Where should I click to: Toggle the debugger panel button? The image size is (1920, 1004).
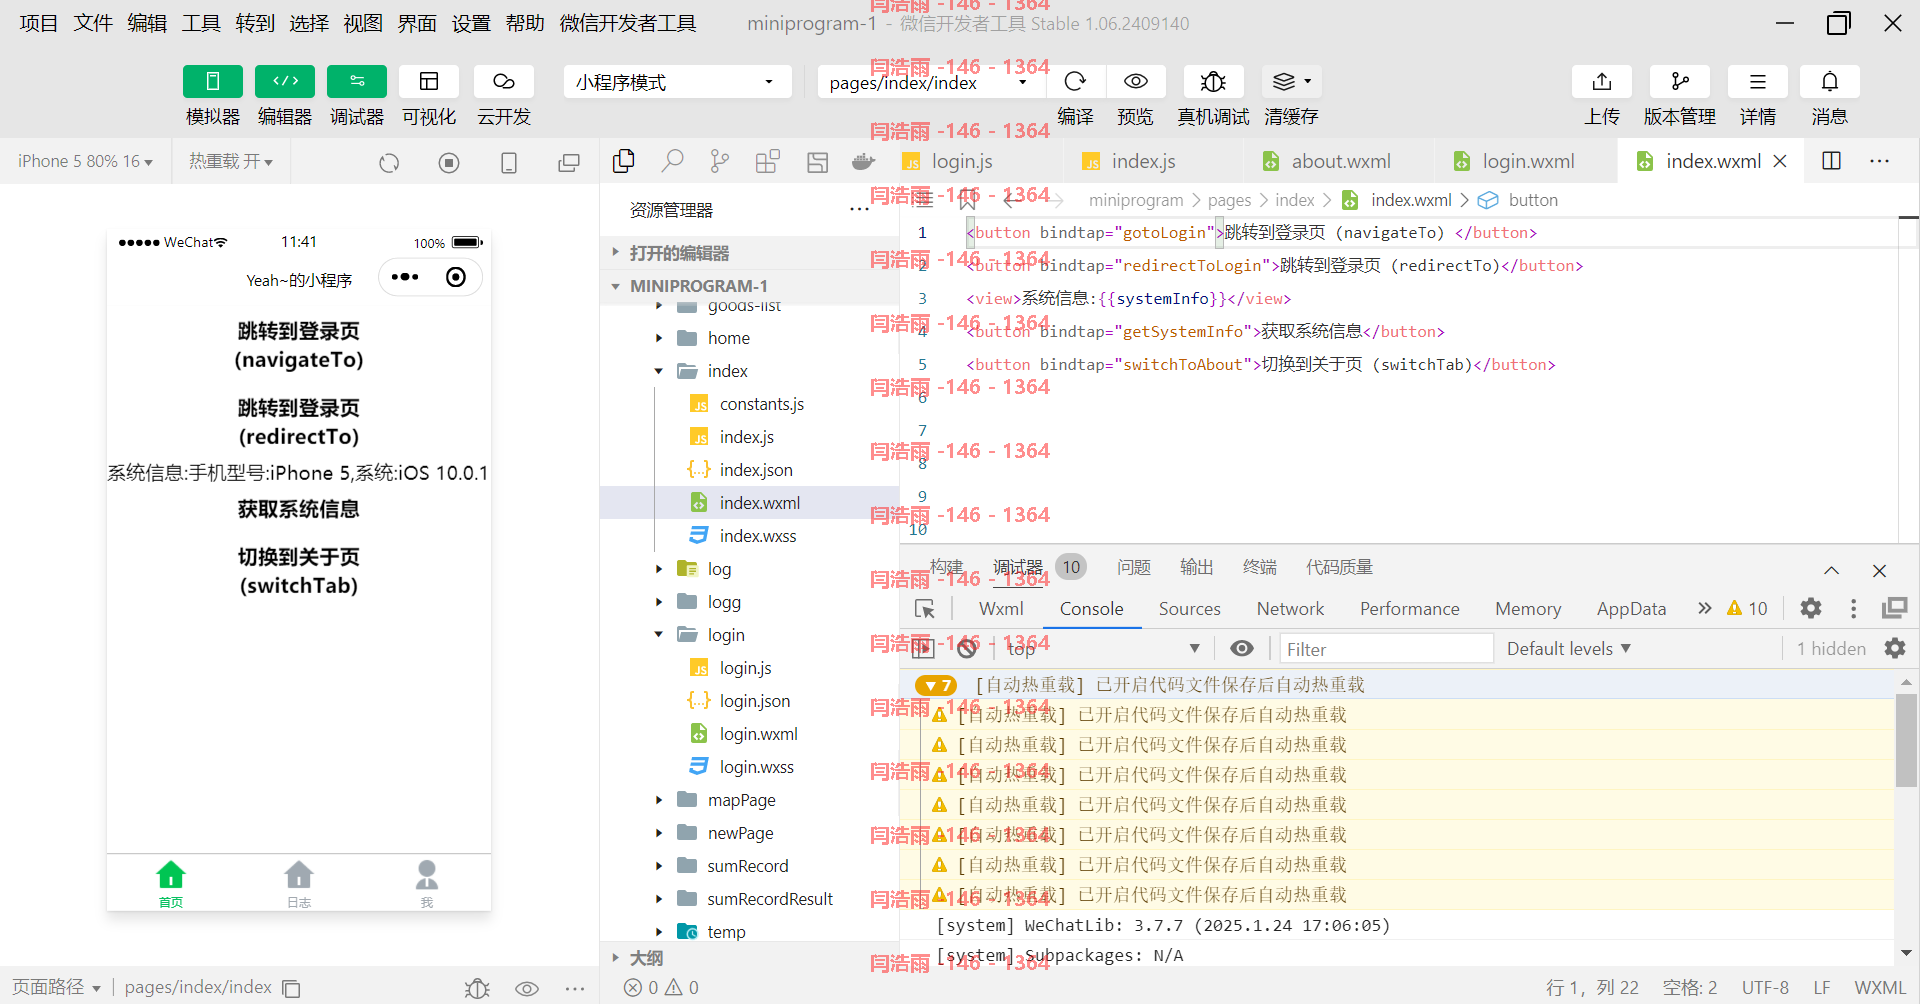pos(356,81)
